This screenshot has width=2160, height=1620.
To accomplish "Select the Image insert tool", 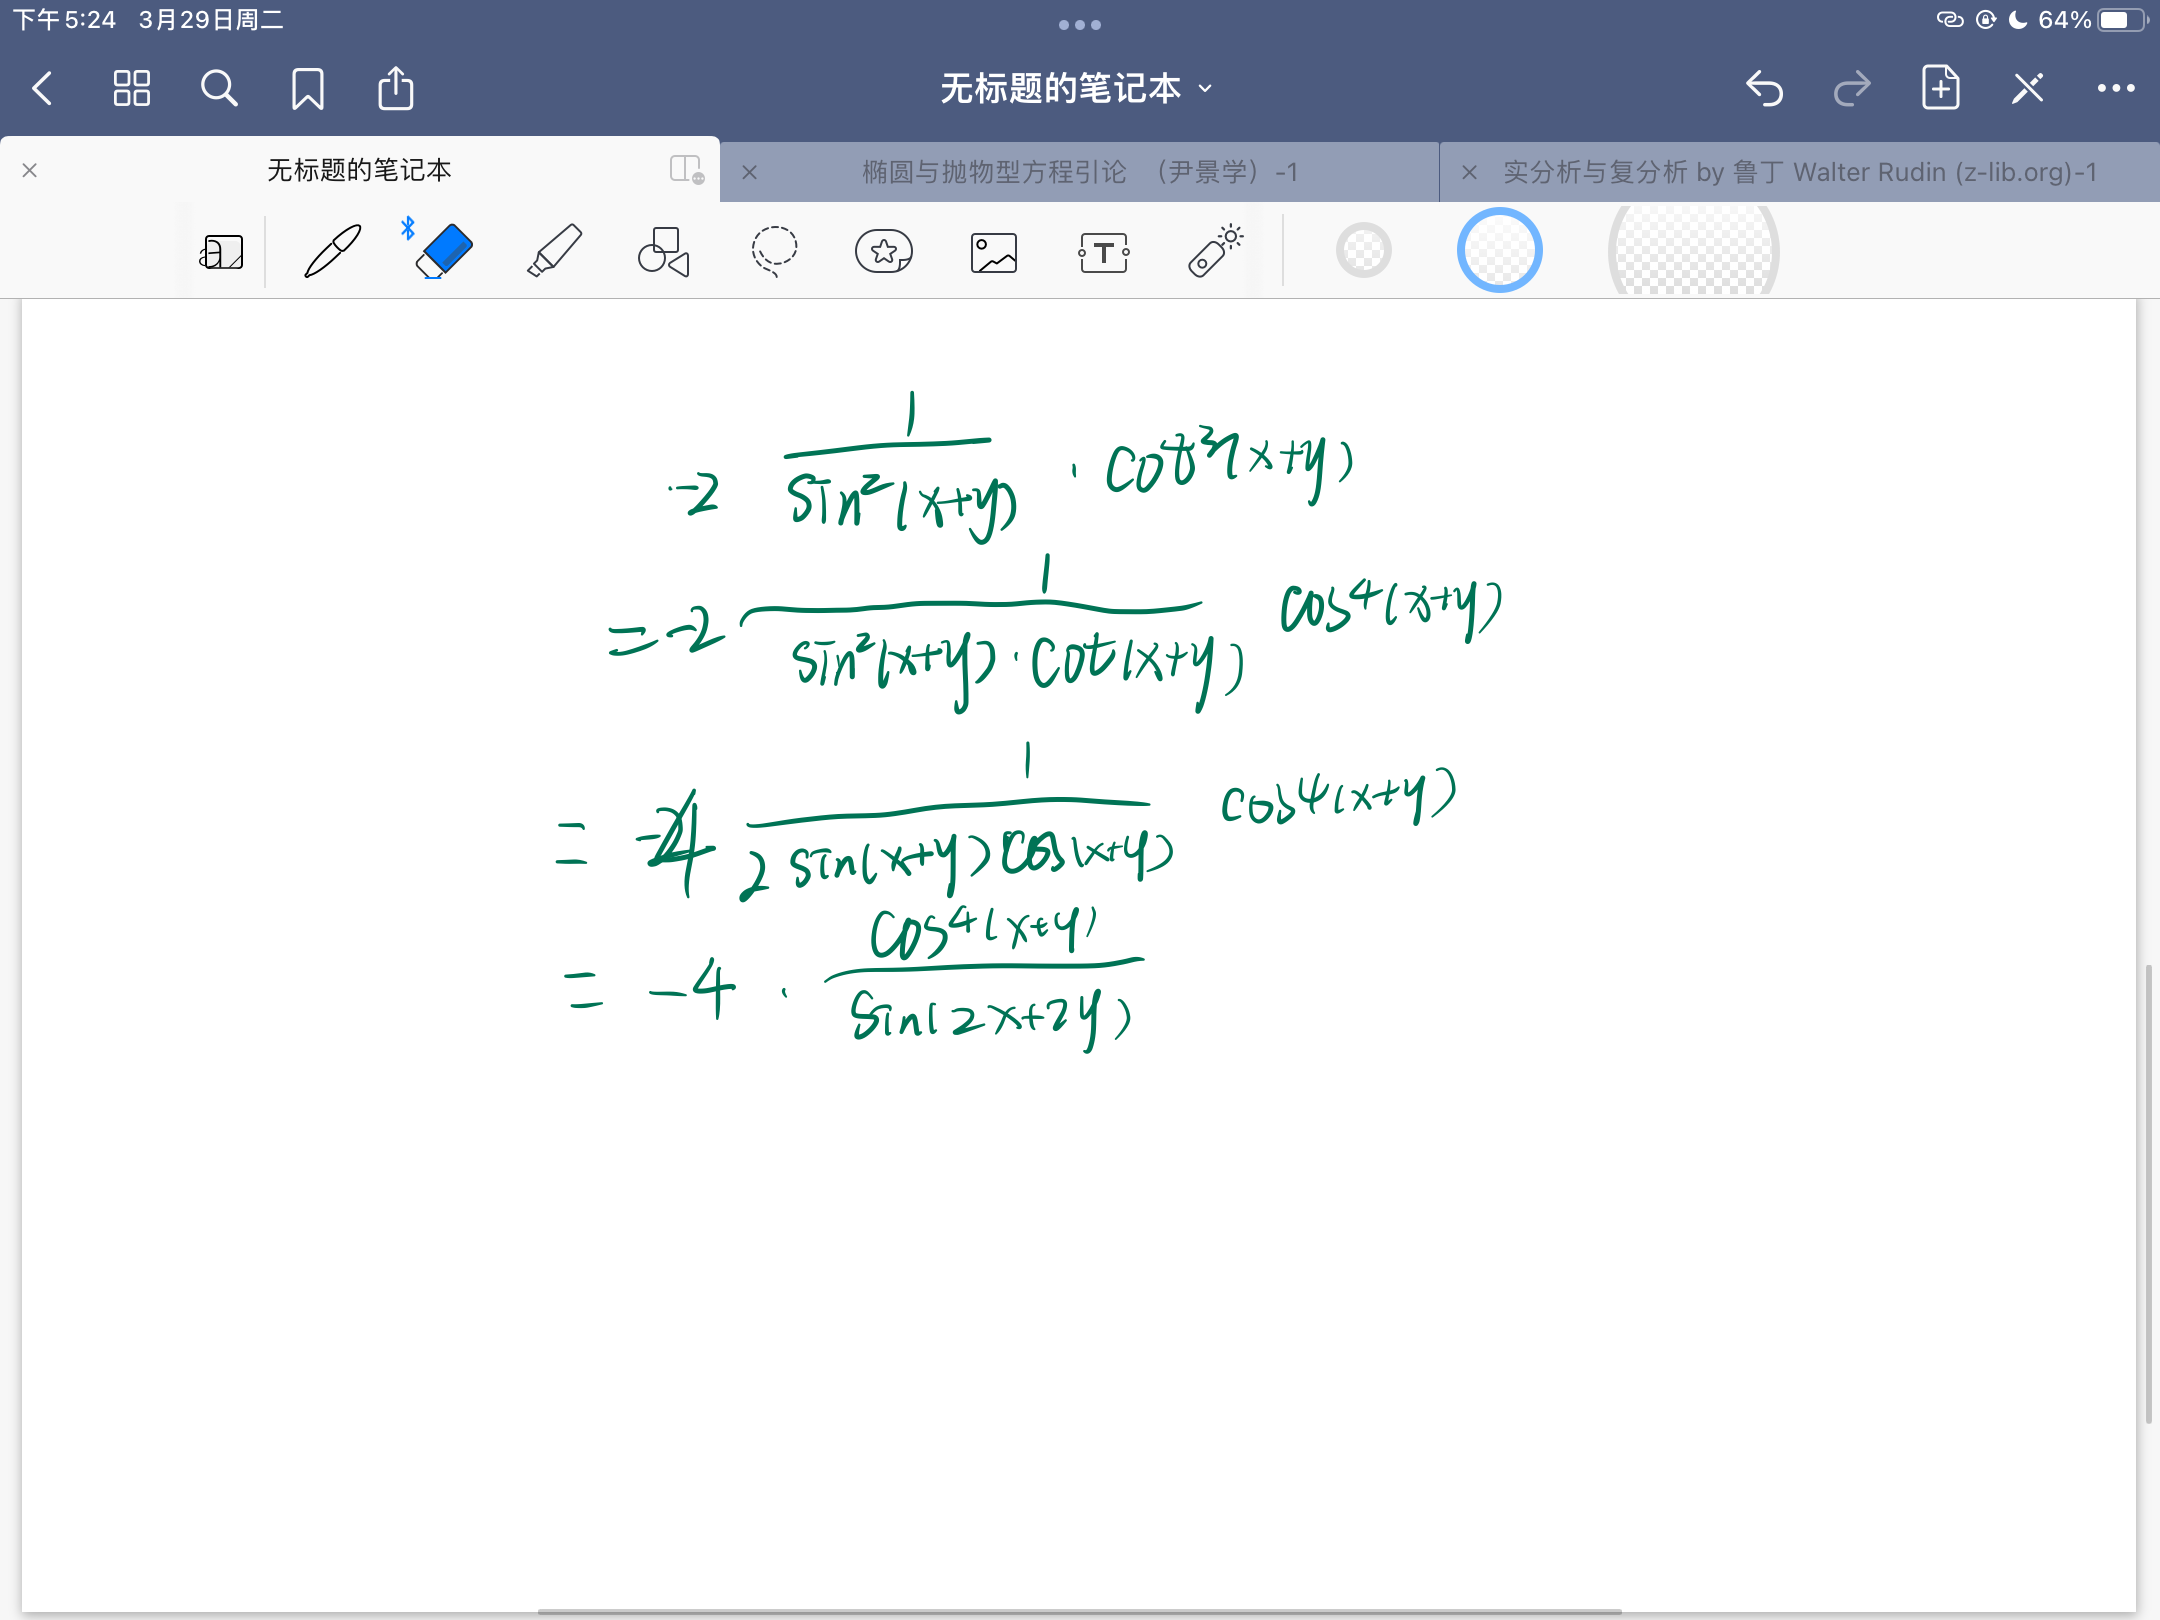I will pyautogui.click(x=994, y=253).
